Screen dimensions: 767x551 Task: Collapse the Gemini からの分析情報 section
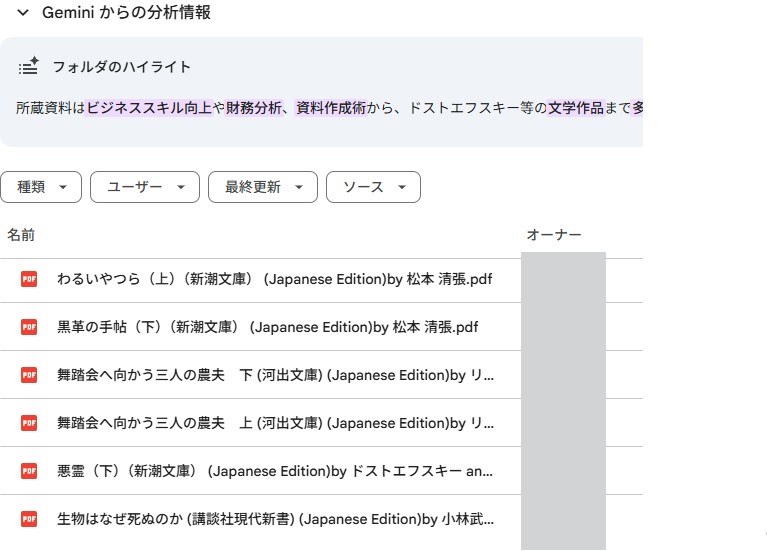coord(22,13)
